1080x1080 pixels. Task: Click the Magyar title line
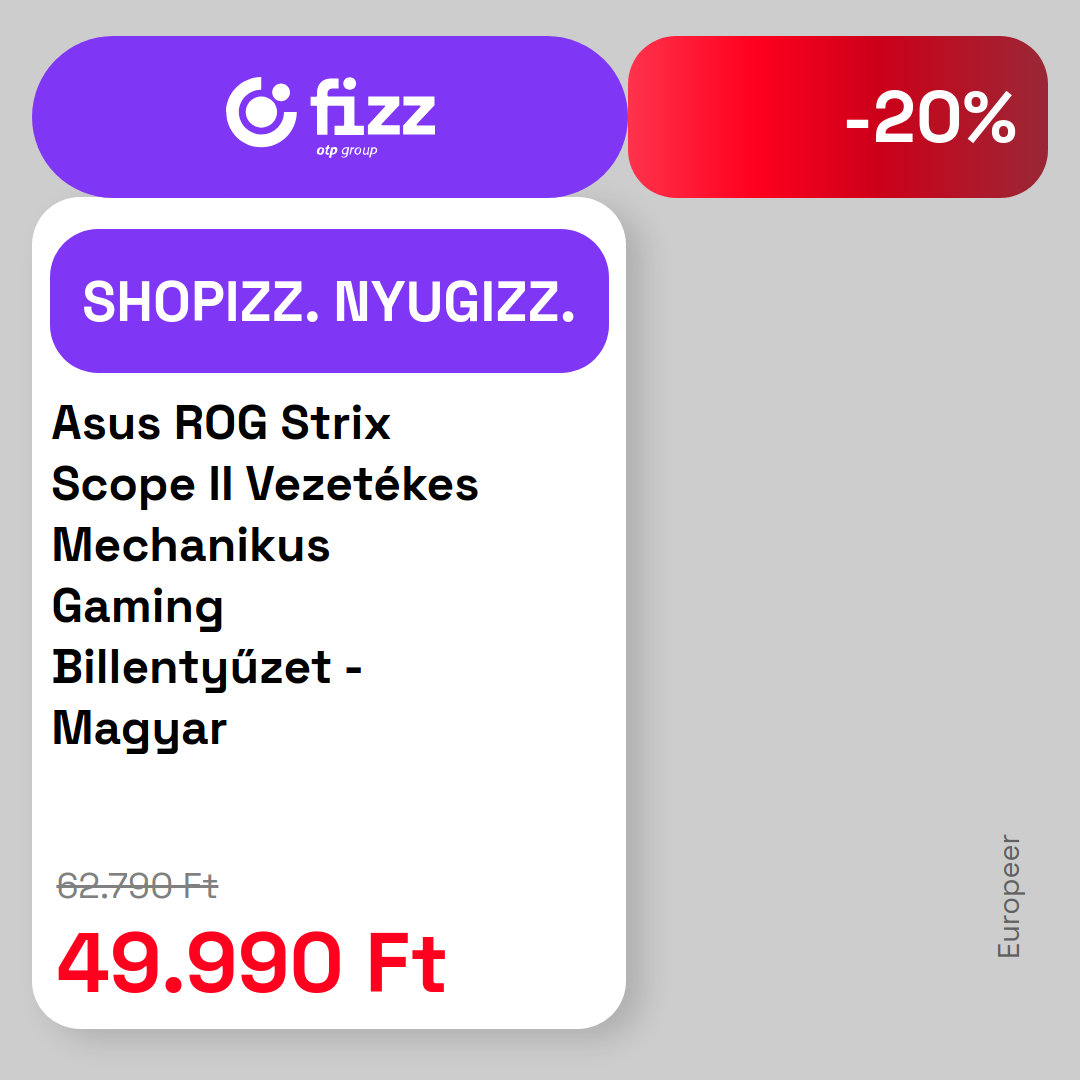[x=140, y=729]
